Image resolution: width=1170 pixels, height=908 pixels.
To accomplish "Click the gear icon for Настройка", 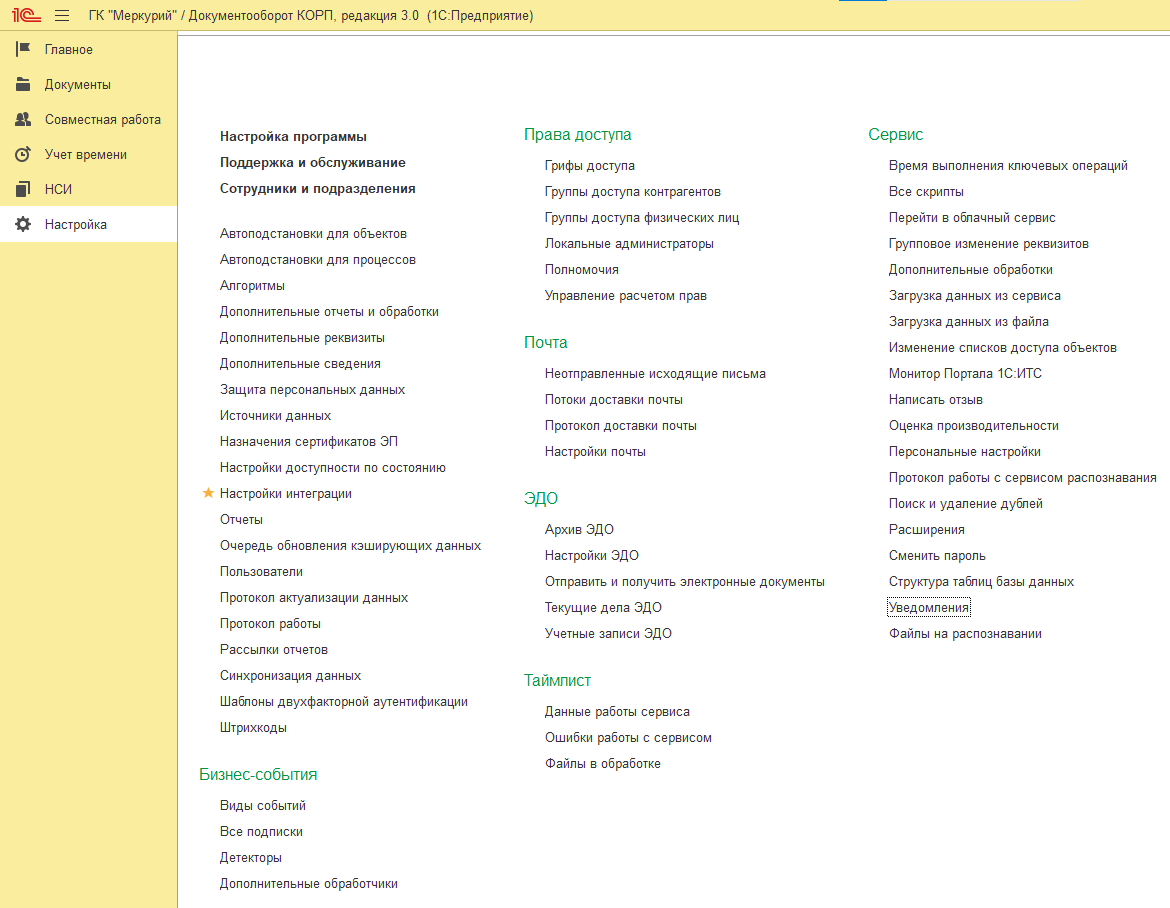I will pyautogui.click(x=23, y=225).
